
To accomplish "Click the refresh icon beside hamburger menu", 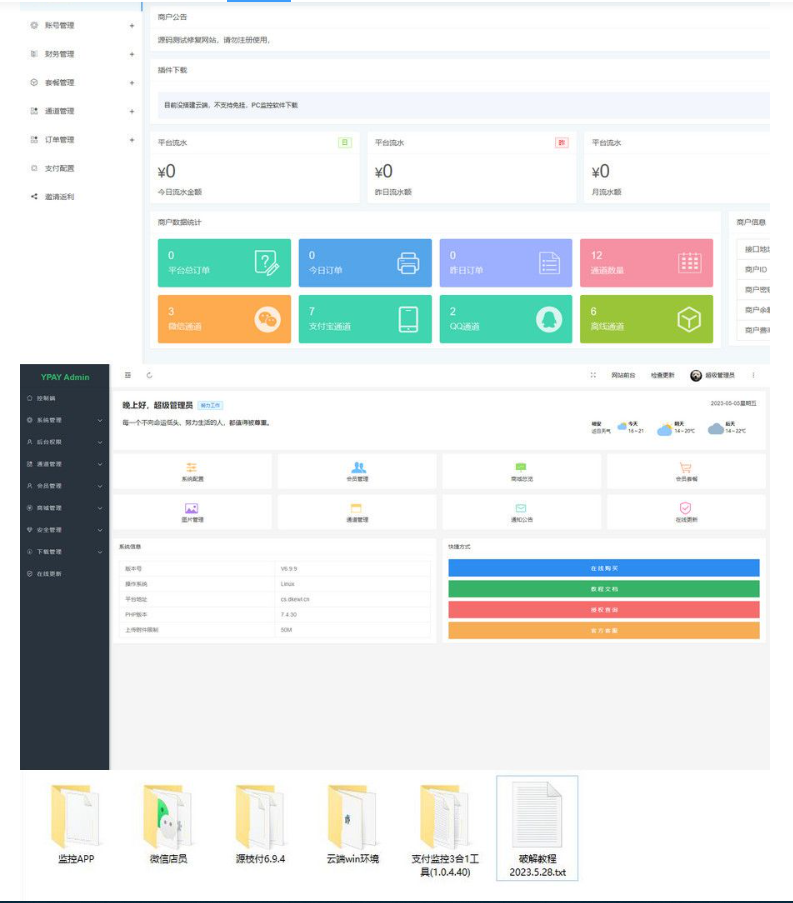I will [x=149, y=375].
